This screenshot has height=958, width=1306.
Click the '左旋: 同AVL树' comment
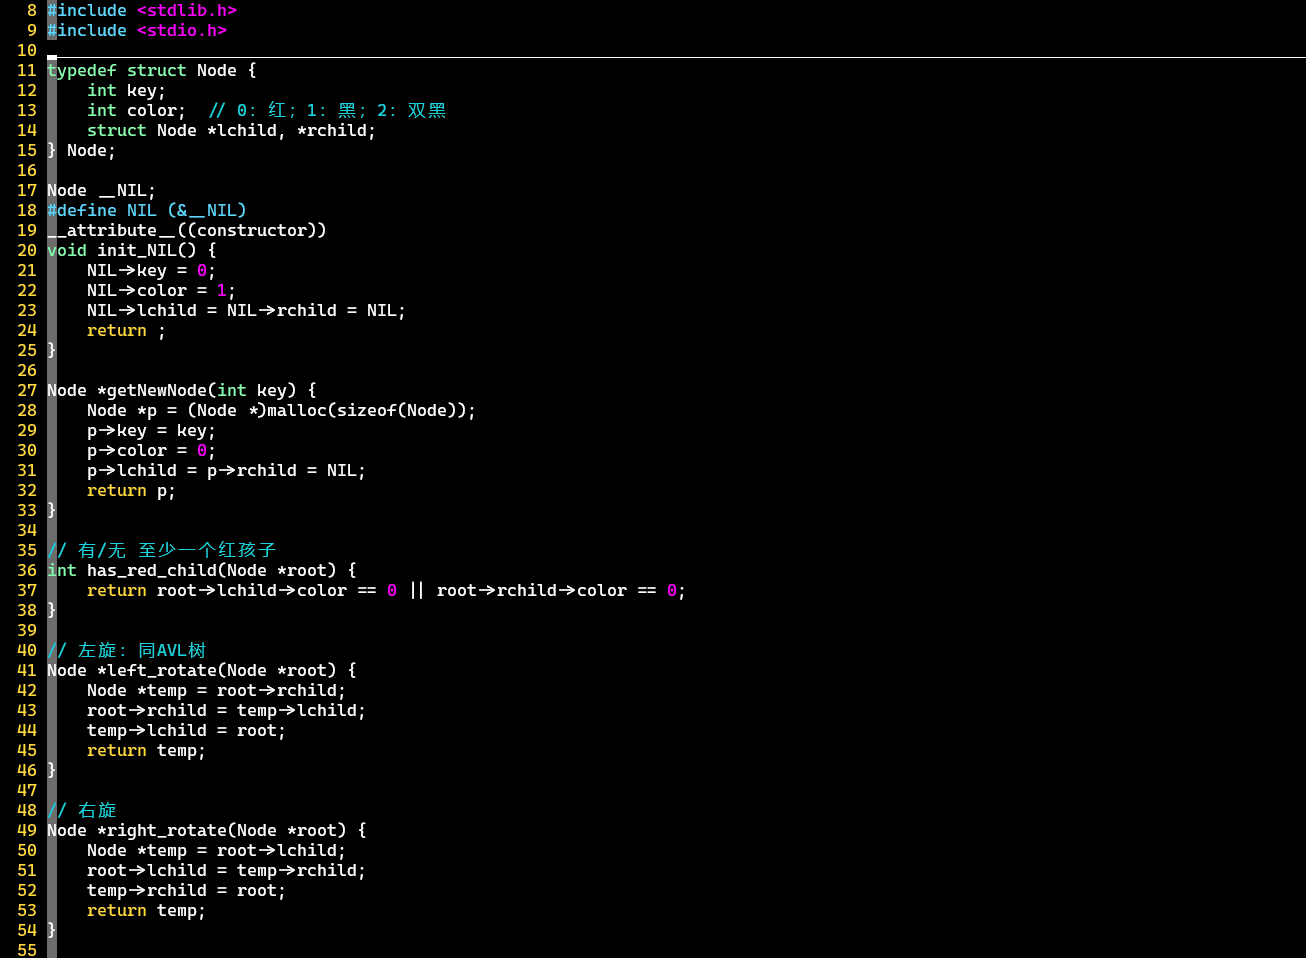point(127,650)
